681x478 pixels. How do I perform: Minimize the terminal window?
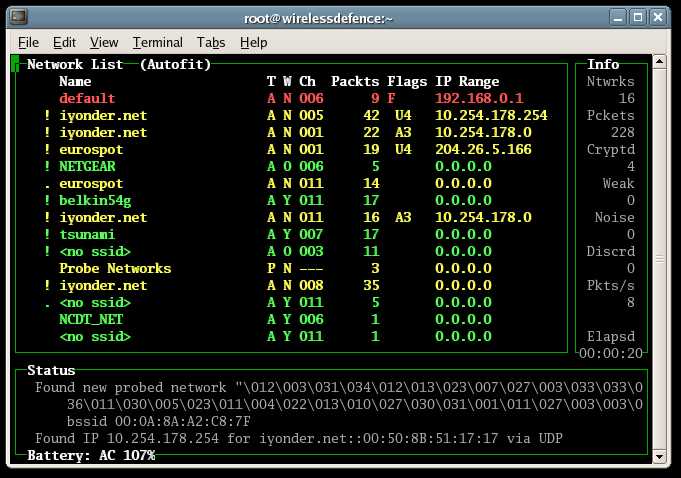pyautogui.click(x=618, y=18)
